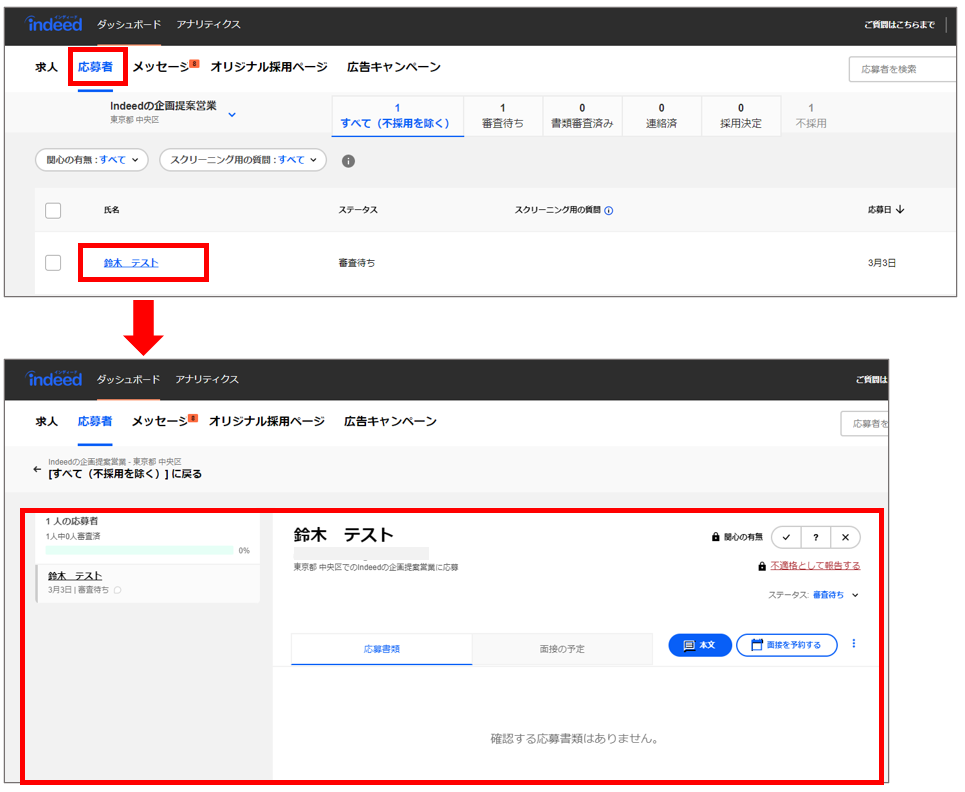Switch to 応募者 tab in upper screenshot
This screenshot has width=965, height=792.
pos(95,66)
